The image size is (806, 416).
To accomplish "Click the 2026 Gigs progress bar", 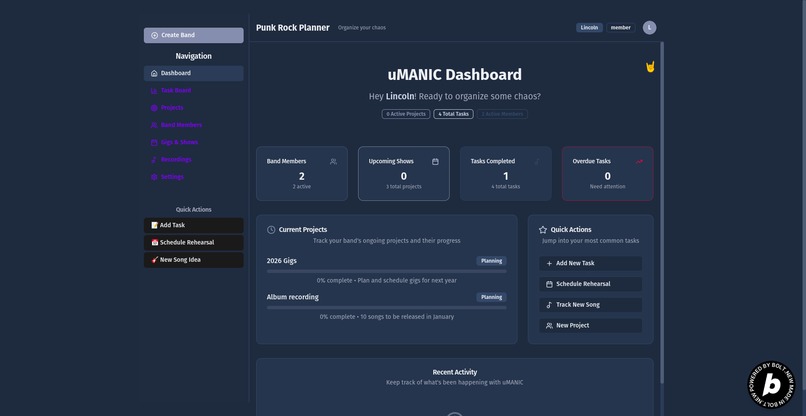I will (387, 271).
